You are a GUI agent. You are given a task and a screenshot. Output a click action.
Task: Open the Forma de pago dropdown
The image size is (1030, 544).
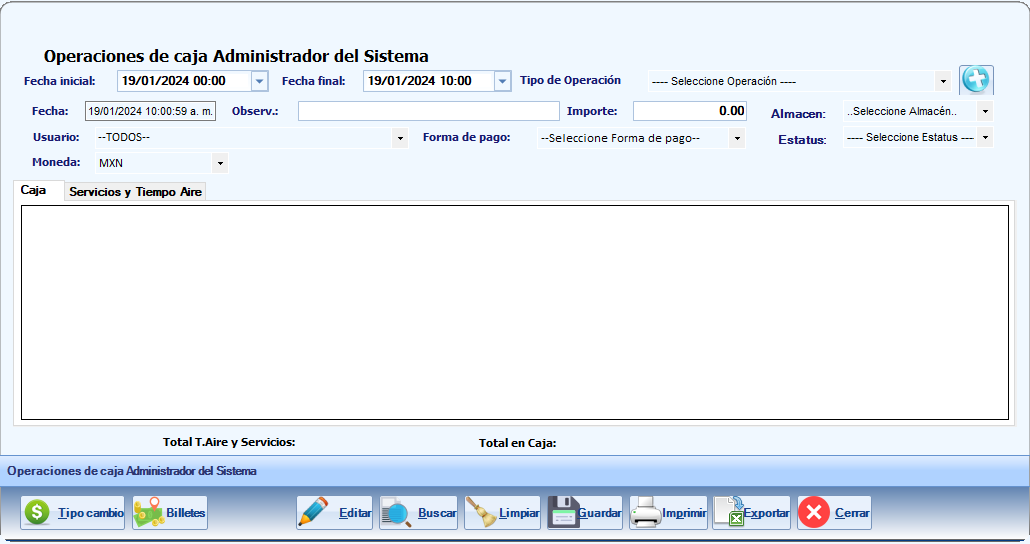pyautogui.click(x=737, y=138)
